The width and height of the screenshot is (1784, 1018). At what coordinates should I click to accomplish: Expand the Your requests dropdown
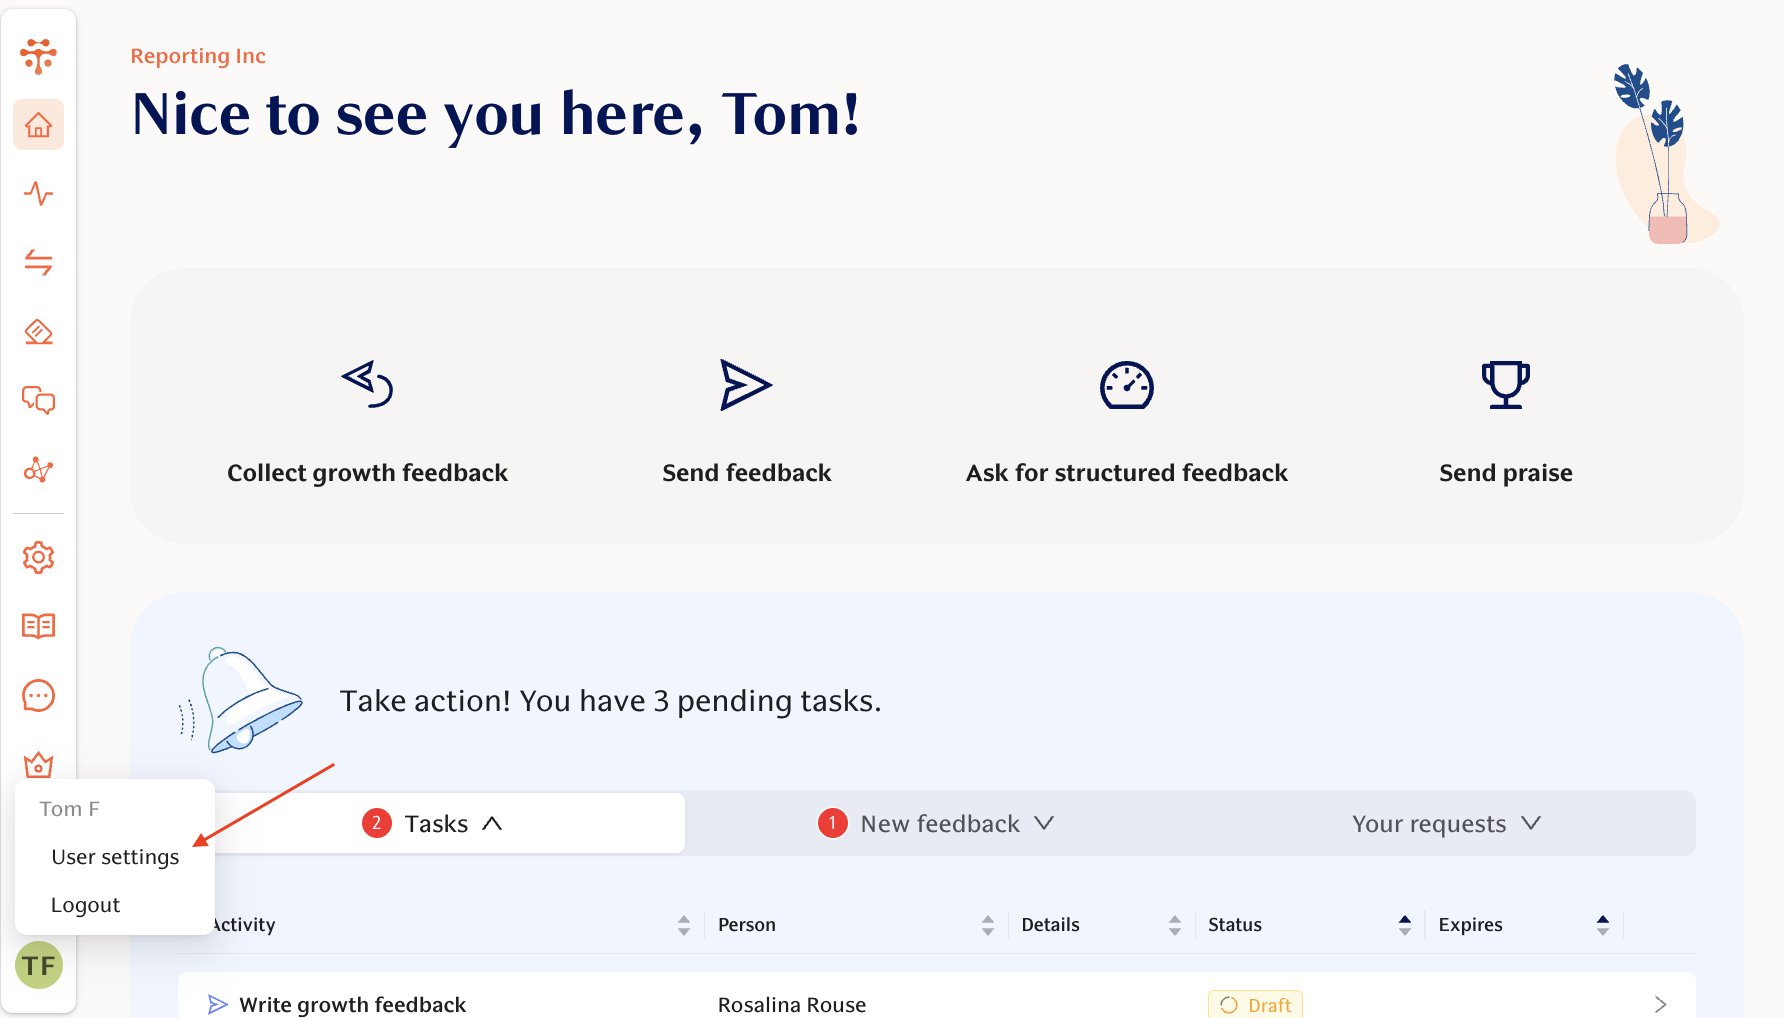[1530, 823]
